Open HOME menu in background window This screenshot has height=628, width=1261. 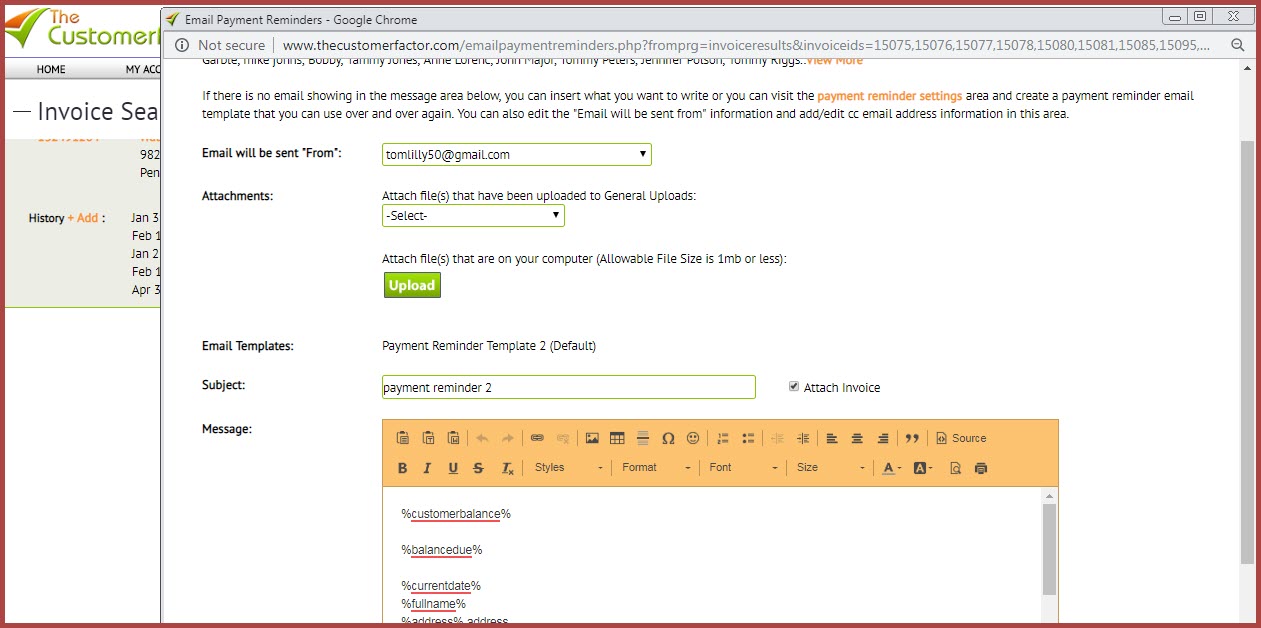(x=51, y=69)
